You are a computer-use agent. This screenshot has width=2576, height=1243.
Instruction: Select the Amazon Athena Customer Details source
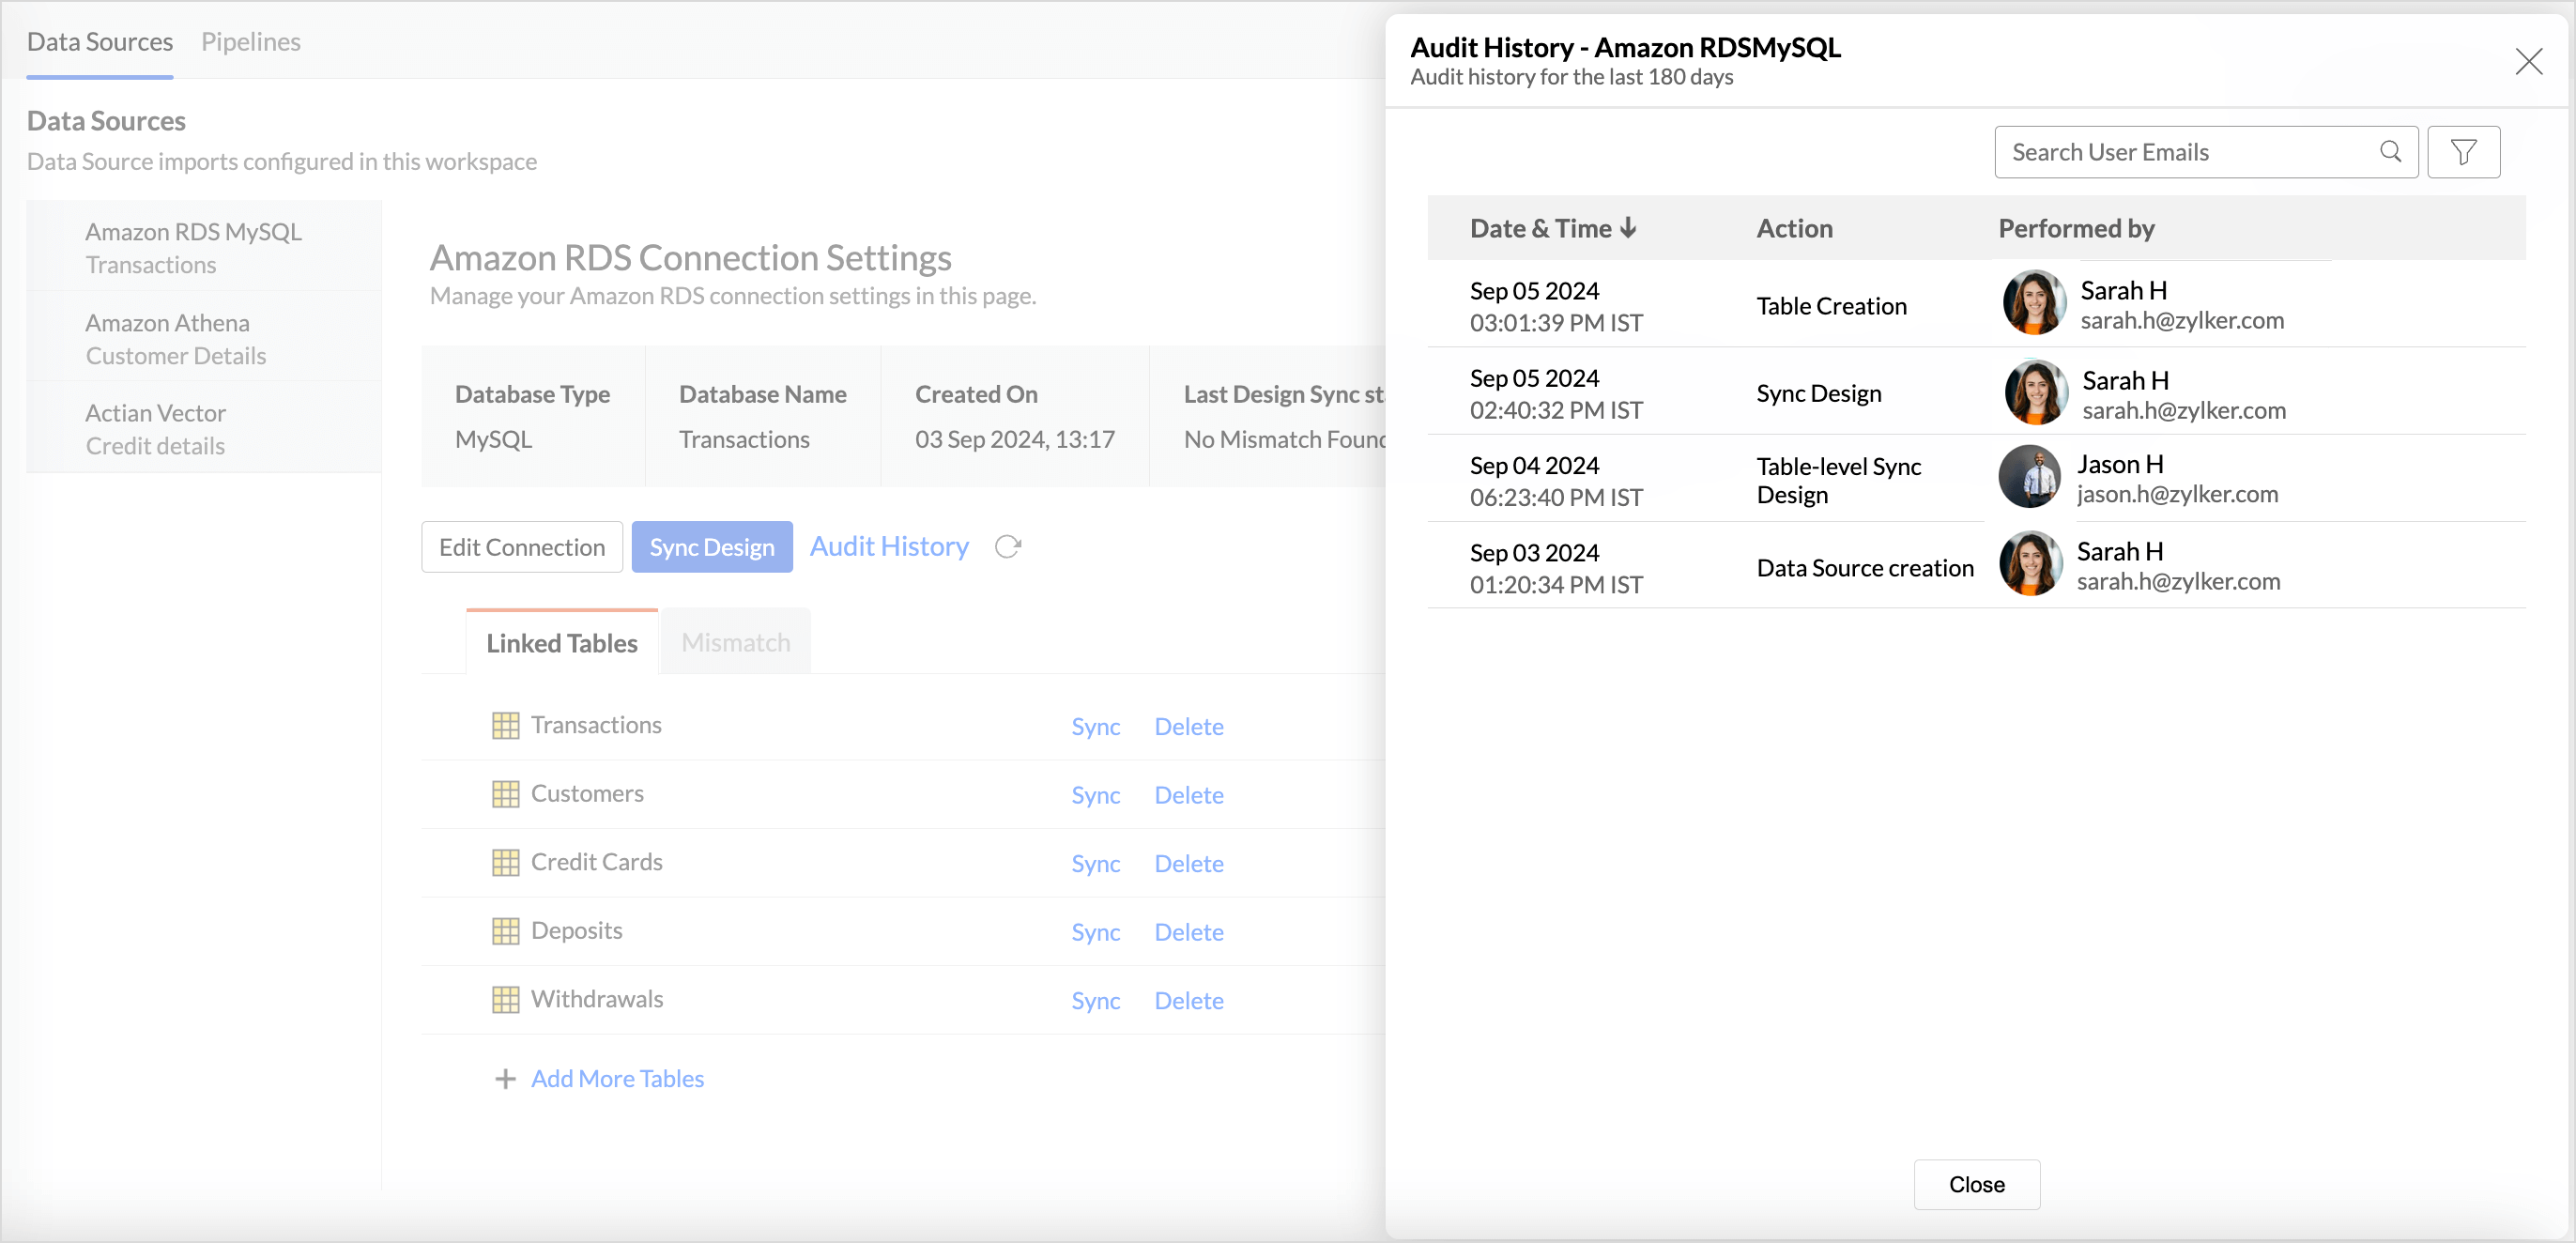click(175, 339)
